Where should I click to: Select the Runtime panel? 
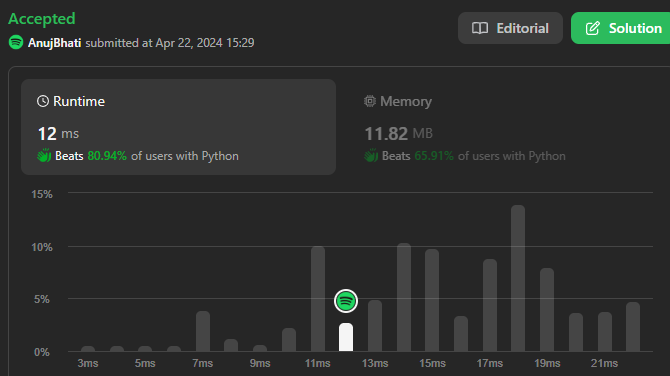point(178,127)
